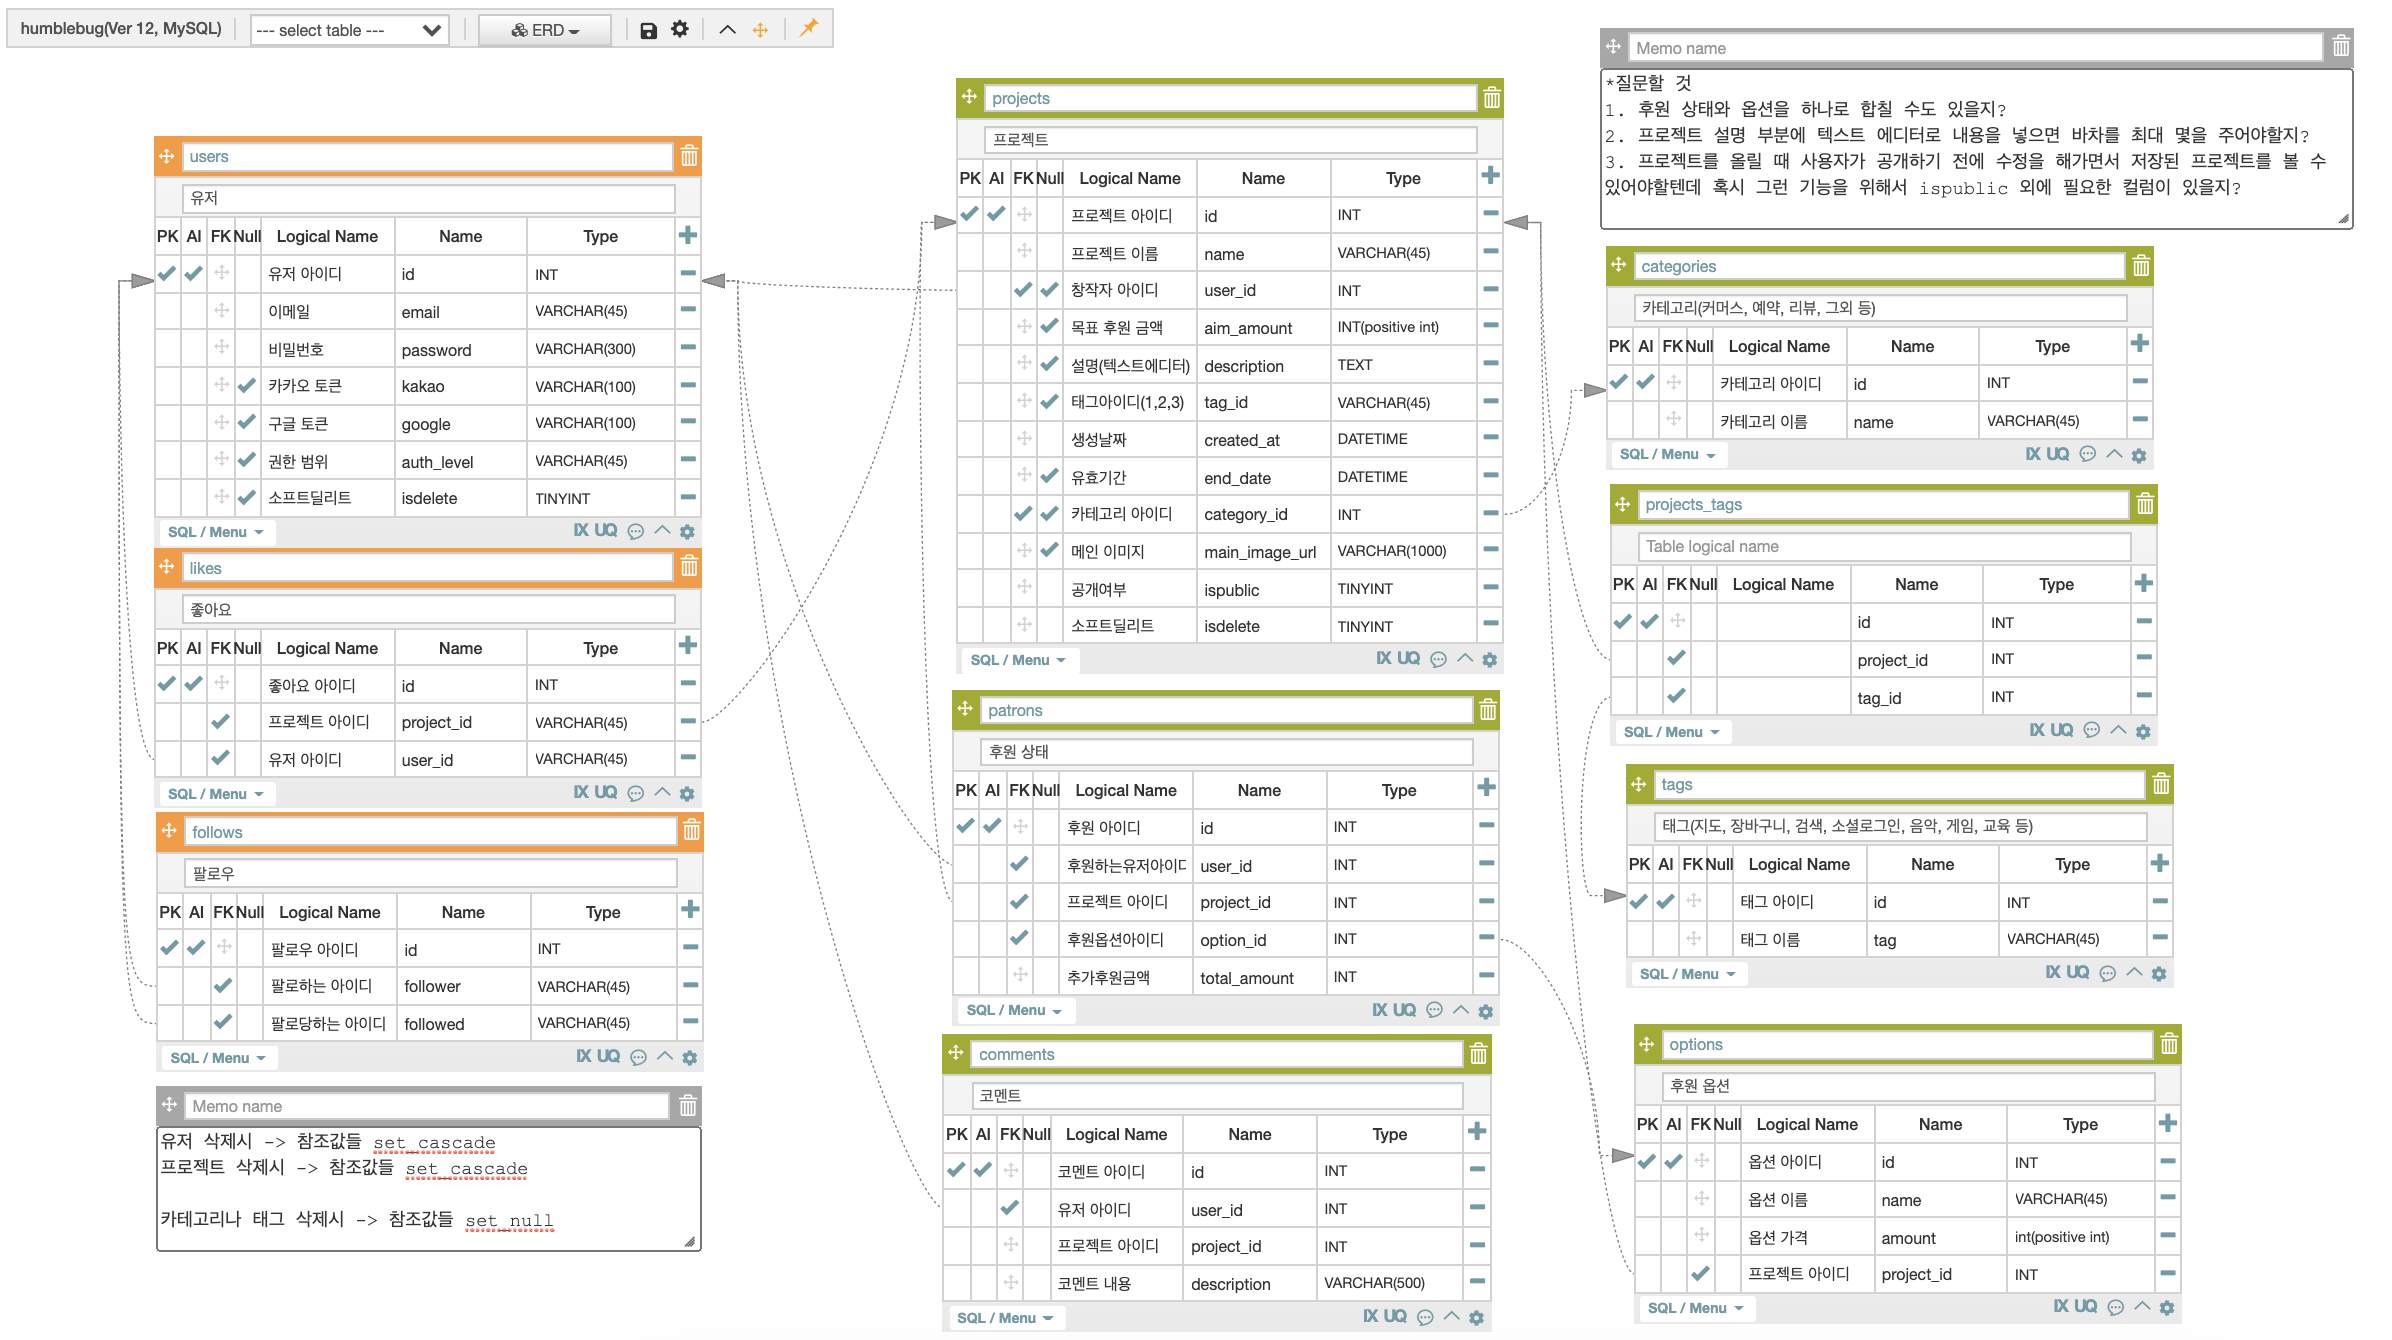Click the trash icon on tags table

coord(2161,784)
